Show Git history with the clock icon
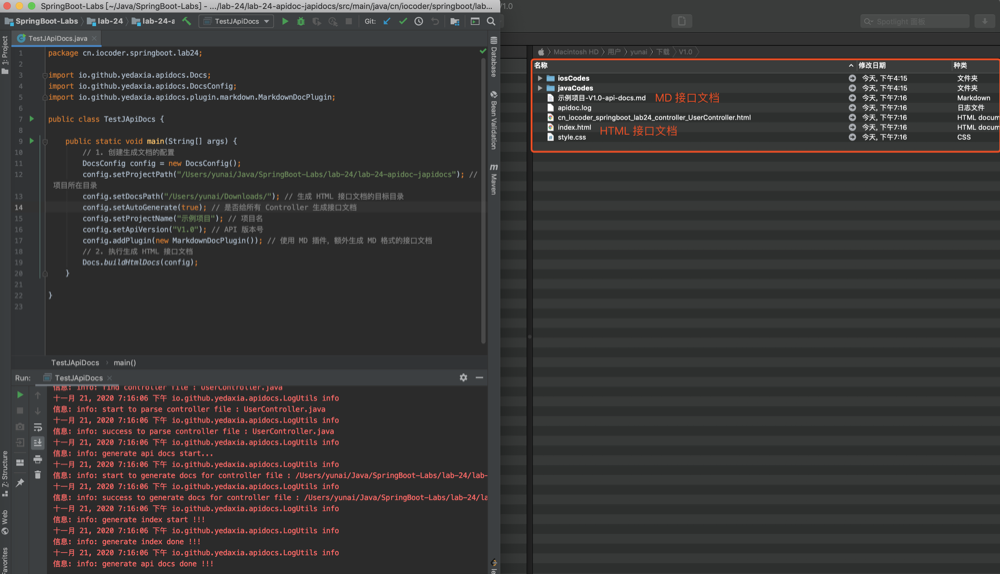The height and width of the screenshot is (574, 1000). [419, 21]
